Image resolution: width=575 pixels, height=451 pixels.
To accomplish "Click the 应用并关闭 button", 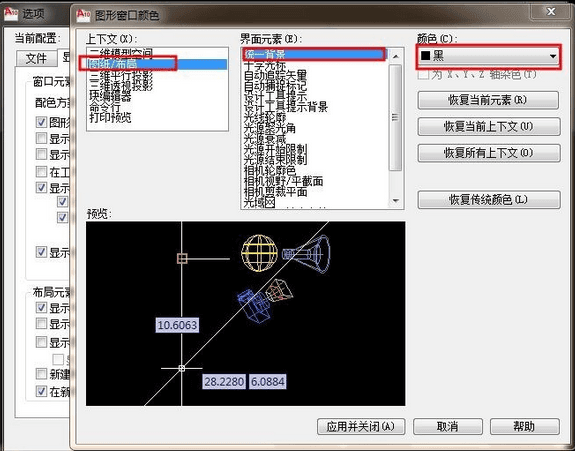I will point(361,426).
